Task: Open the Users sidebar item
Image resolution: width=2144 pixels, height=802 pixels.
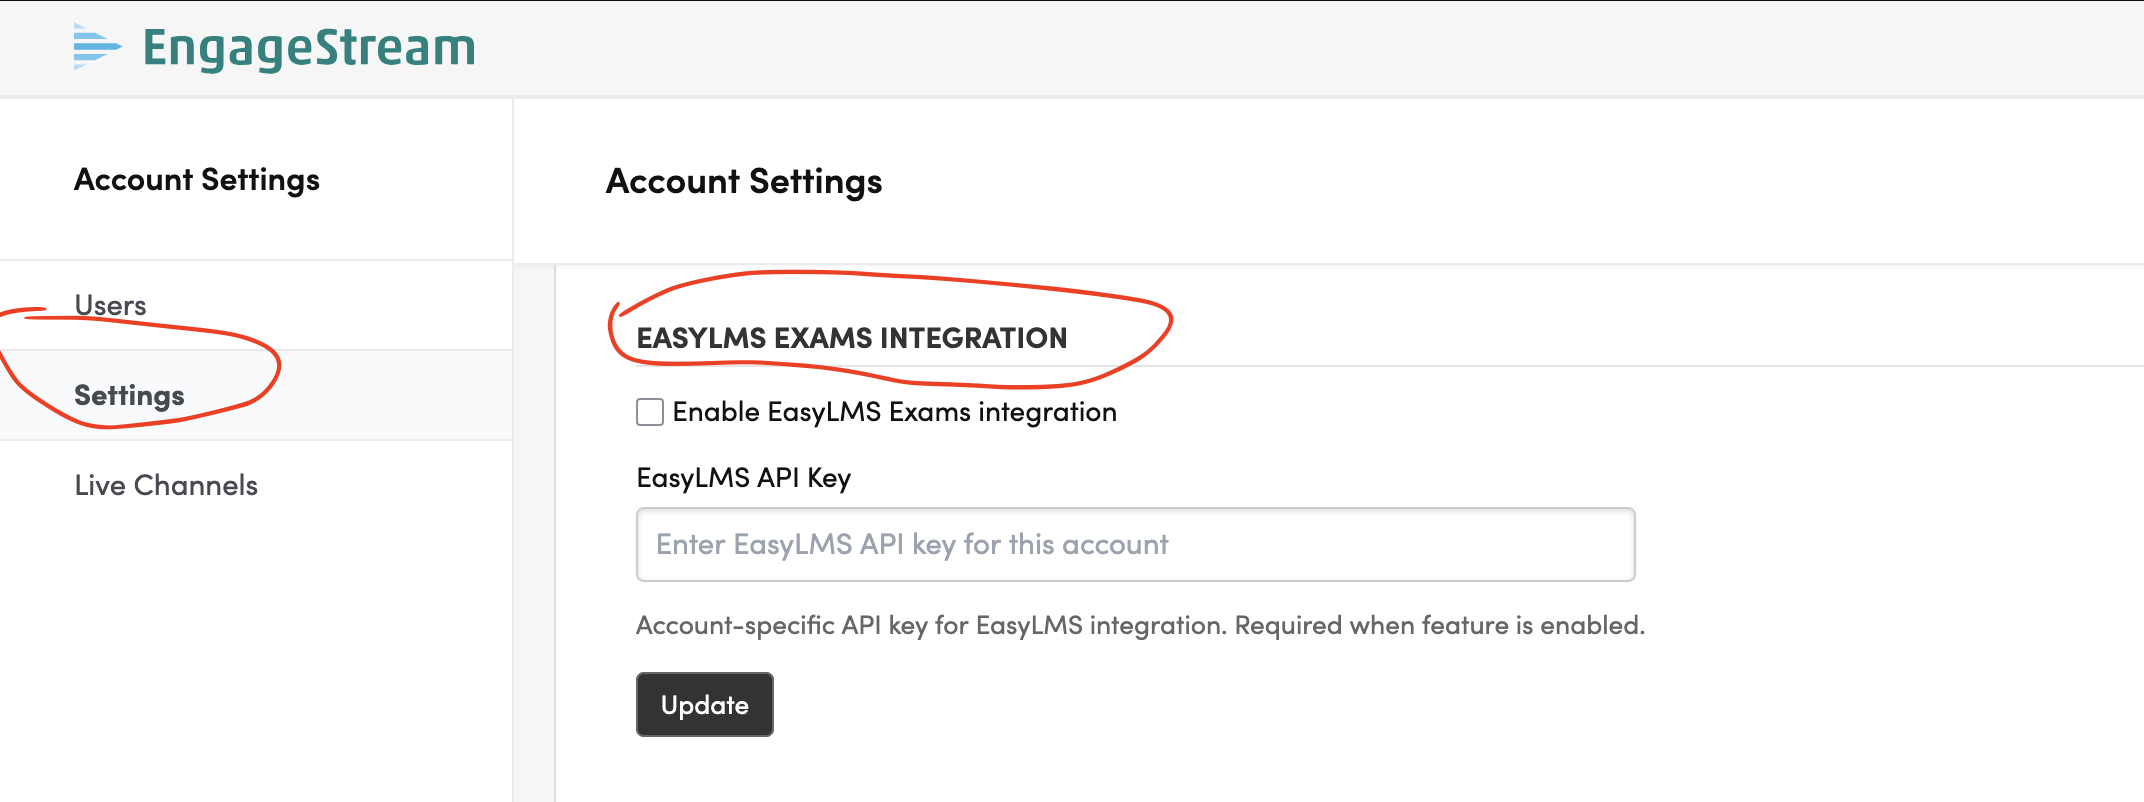Action: coord(256,305)
